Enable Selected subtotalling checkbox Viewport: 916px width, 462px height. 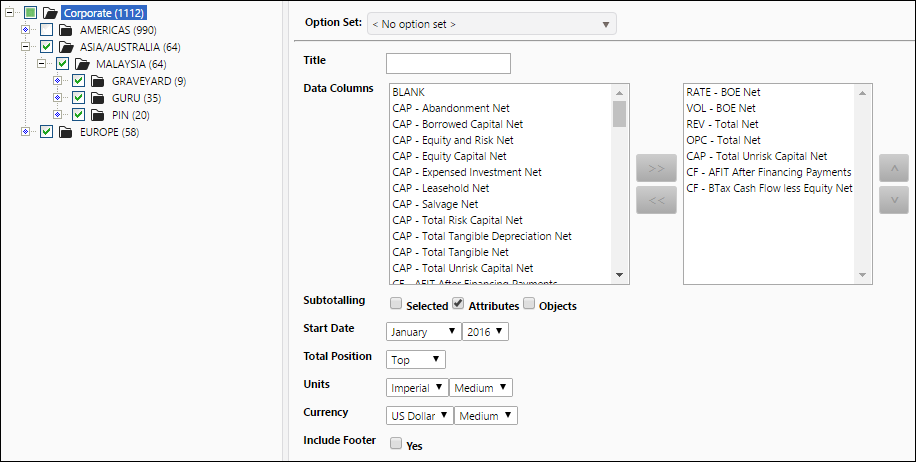click(396, 303)
